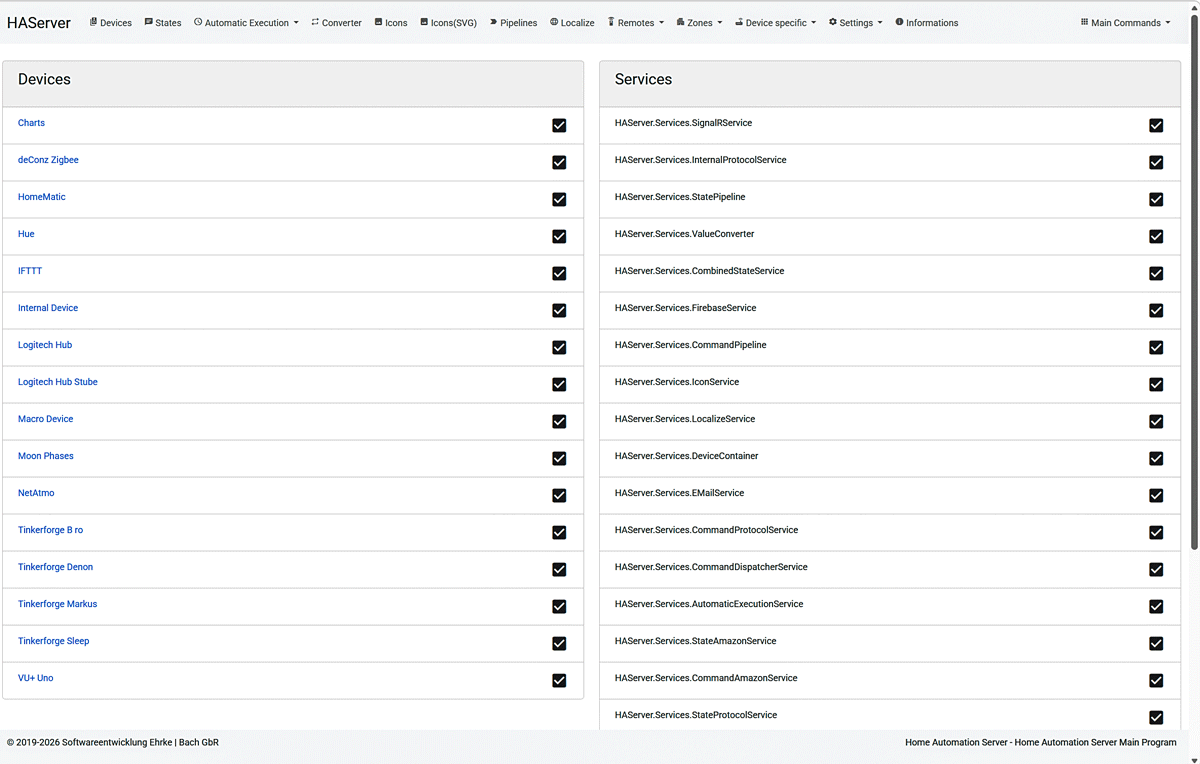The height and width of the screenshot is (764, 1200).
Task: Click the Device specific icon
Action: (739, 22)
